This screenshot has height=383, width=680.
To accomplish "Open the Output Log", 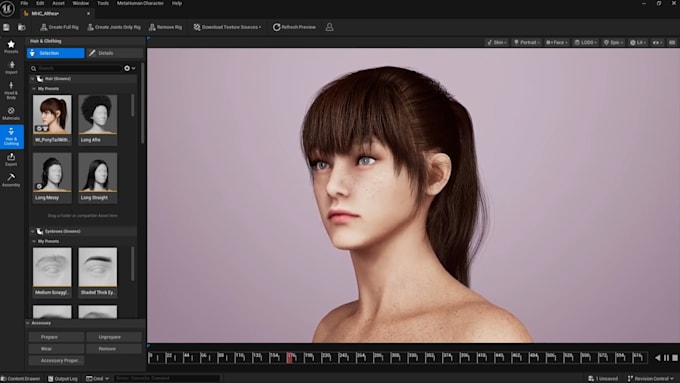I will (x=63, y=379).
